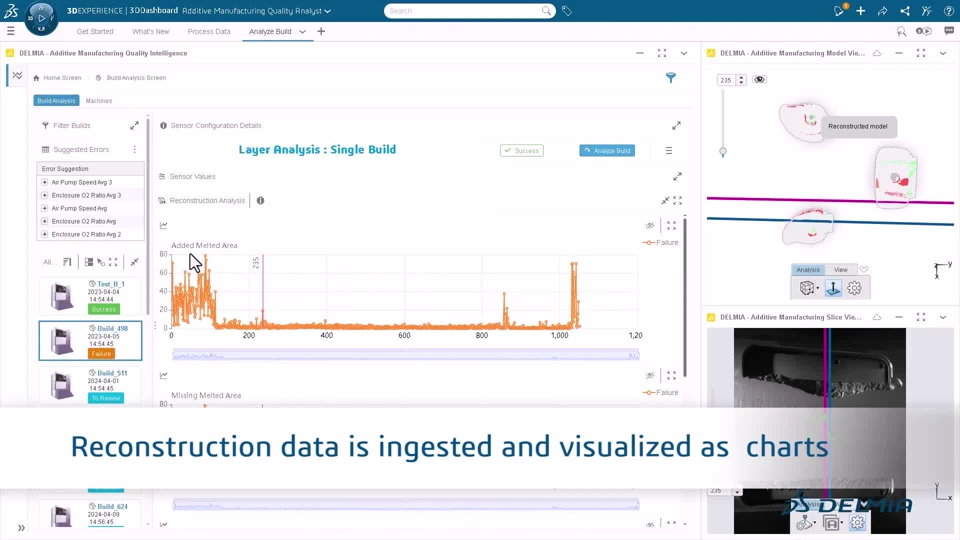Hide the Added Melted Area chart series
Image resolution: width=960 pixels, height=540 pixels.
point(650,225)
